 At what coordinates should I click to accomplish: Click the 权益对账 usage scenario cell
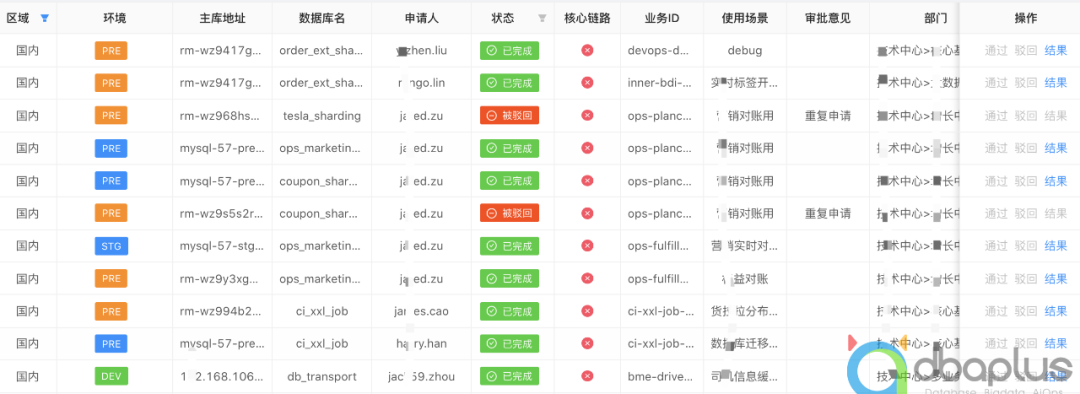coord(745,279)
